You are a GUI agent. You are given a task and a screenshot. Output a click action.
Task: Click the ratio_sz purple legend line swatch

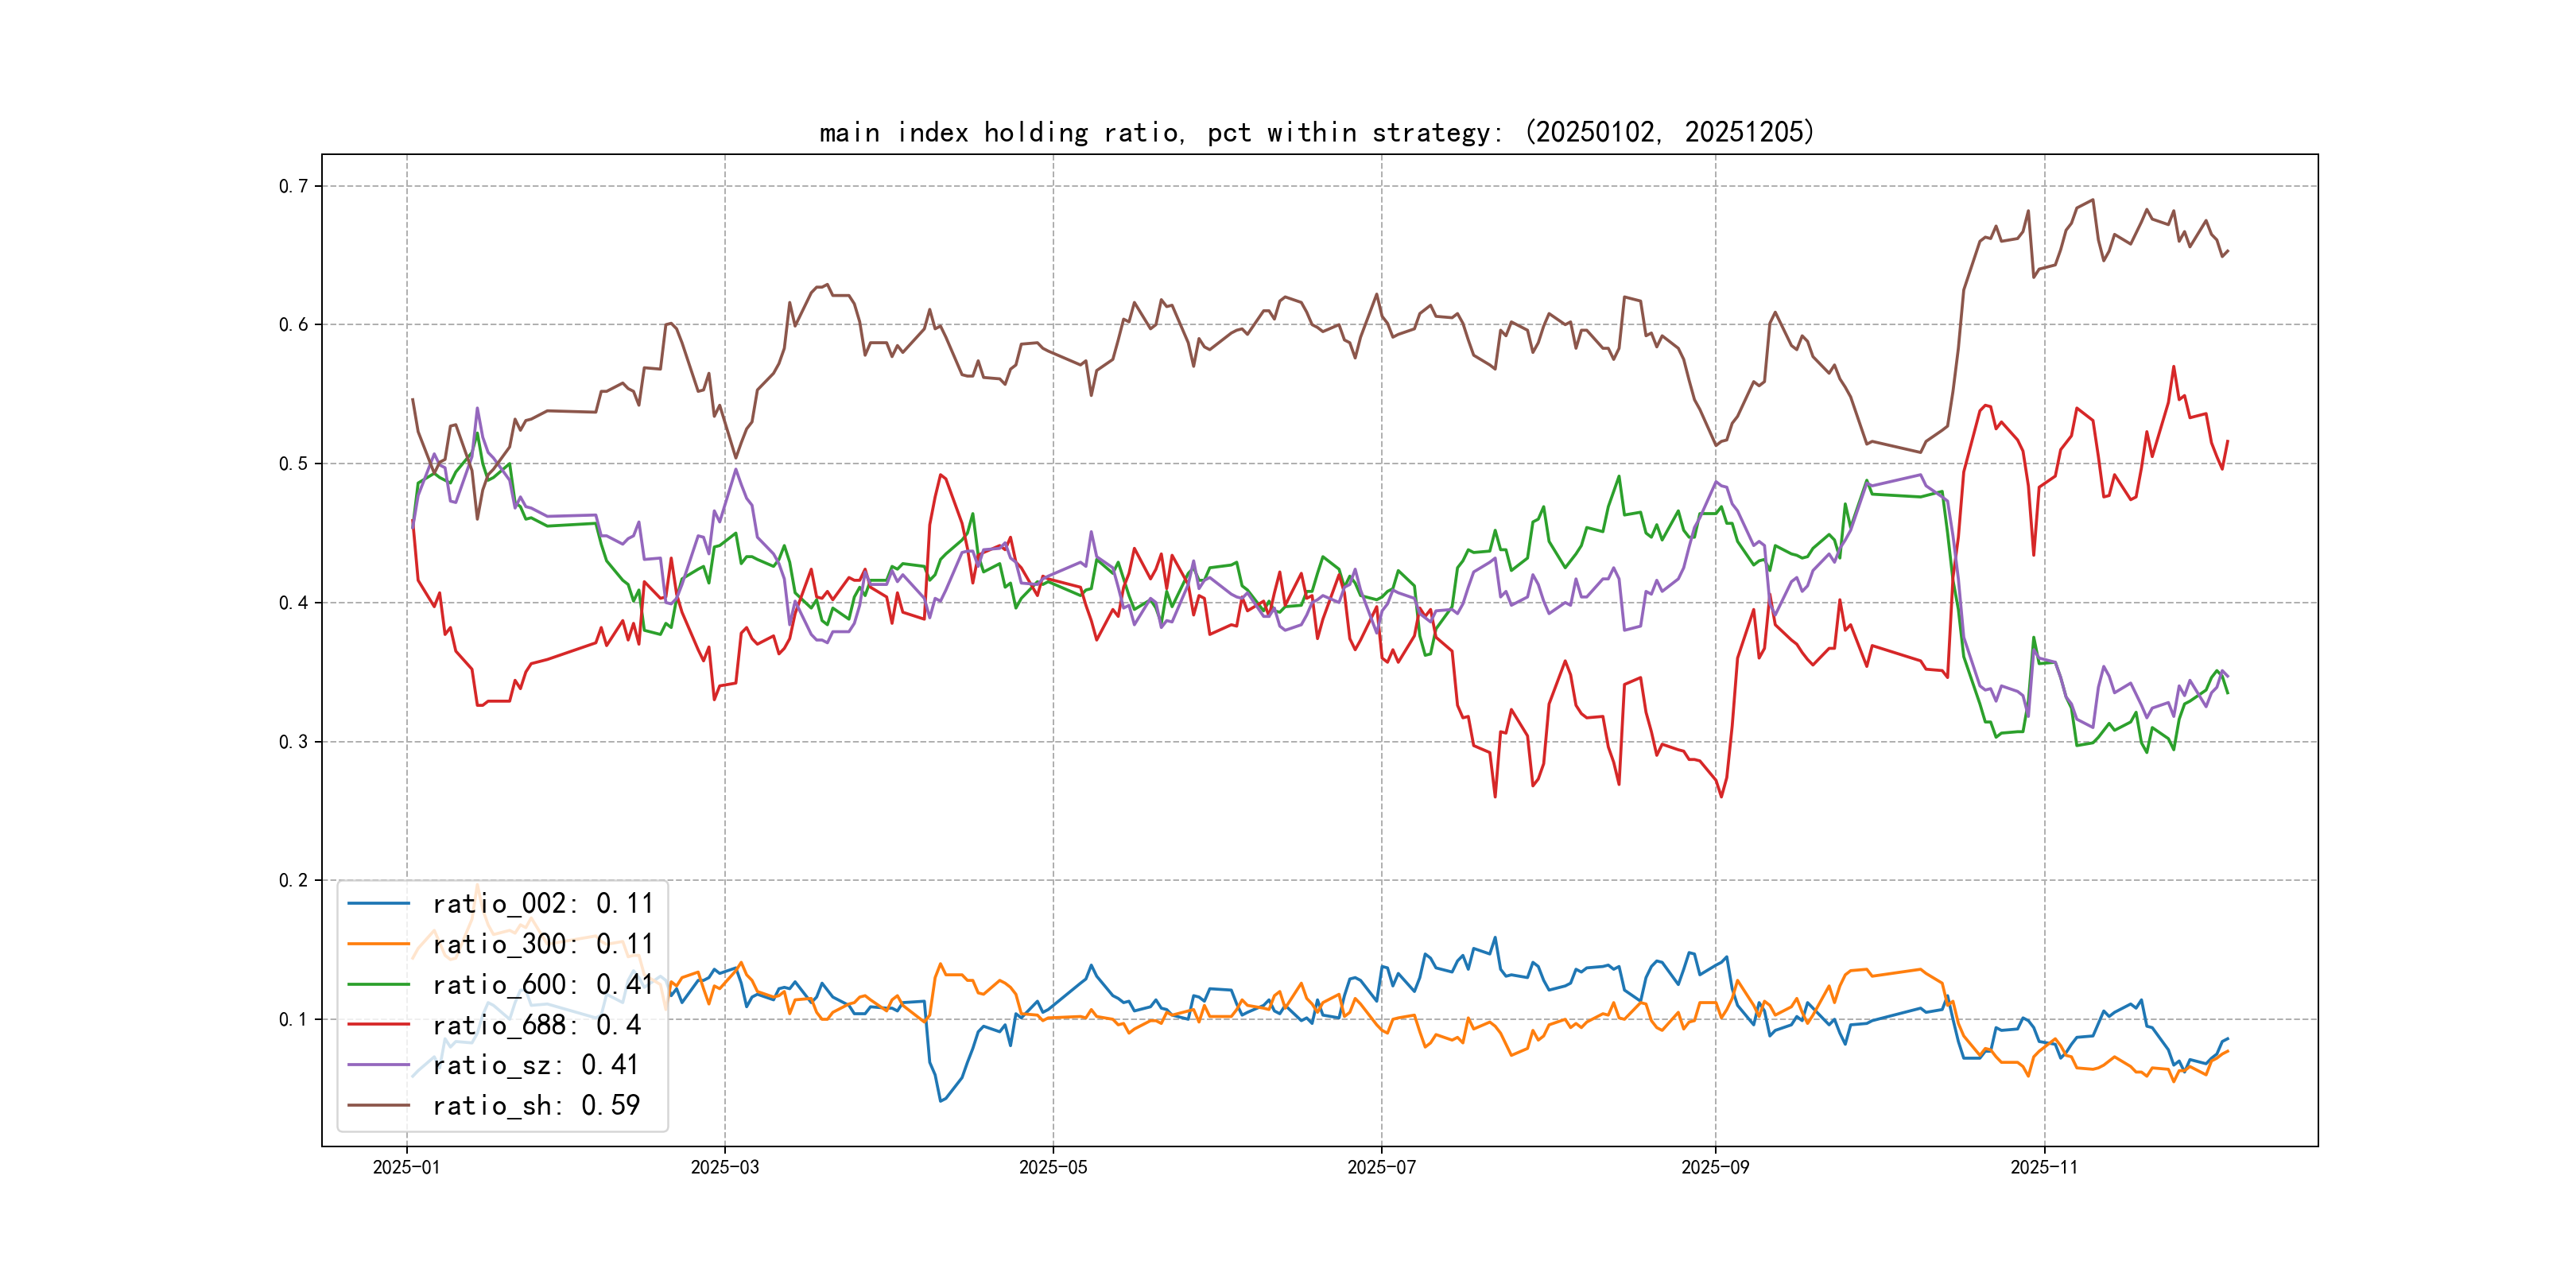(x=378, y=1065)
